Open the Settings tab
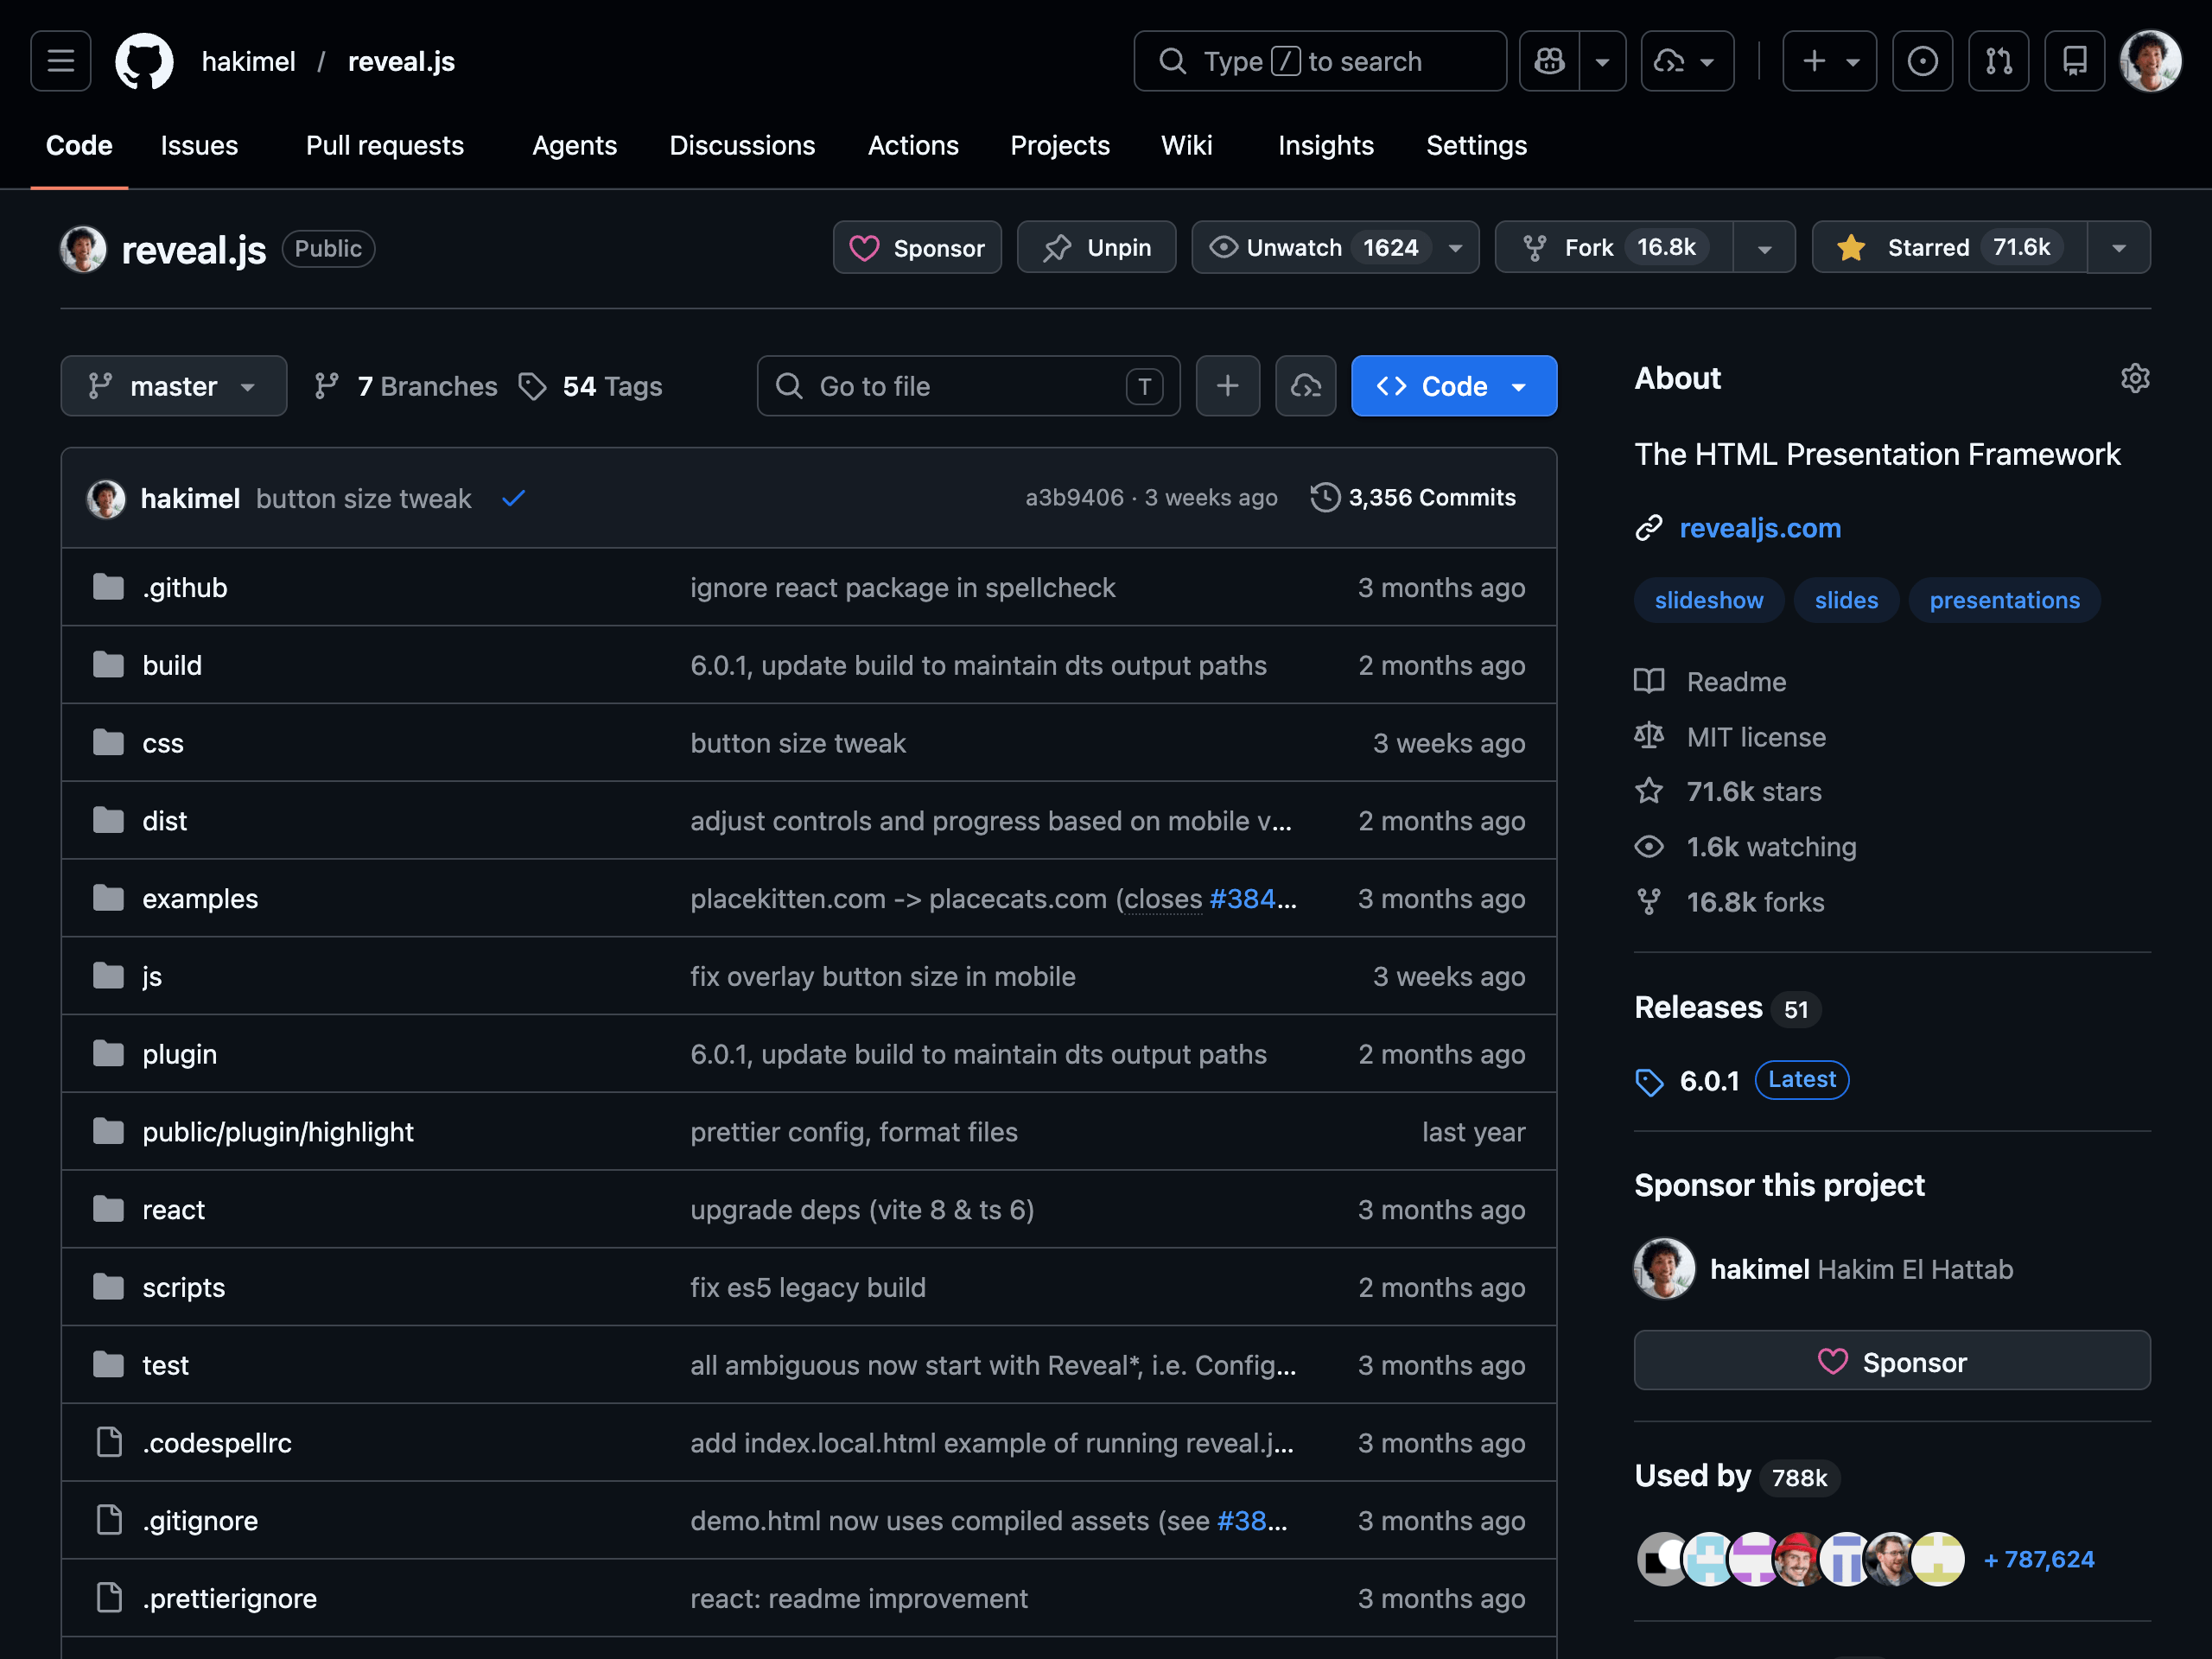 (x=1476, y=145)
